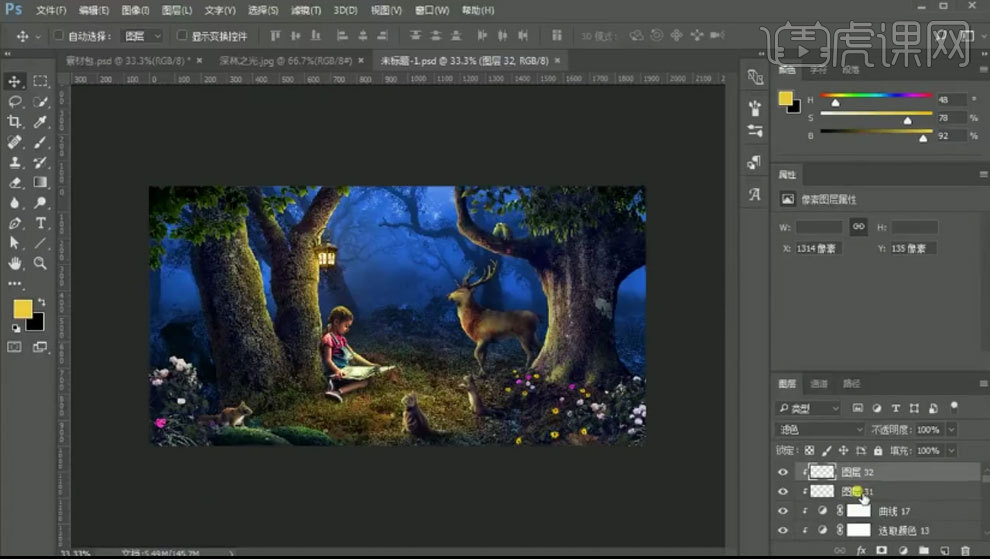
Task: Hide the Curves 17 layer
Action: click(783, 511)
